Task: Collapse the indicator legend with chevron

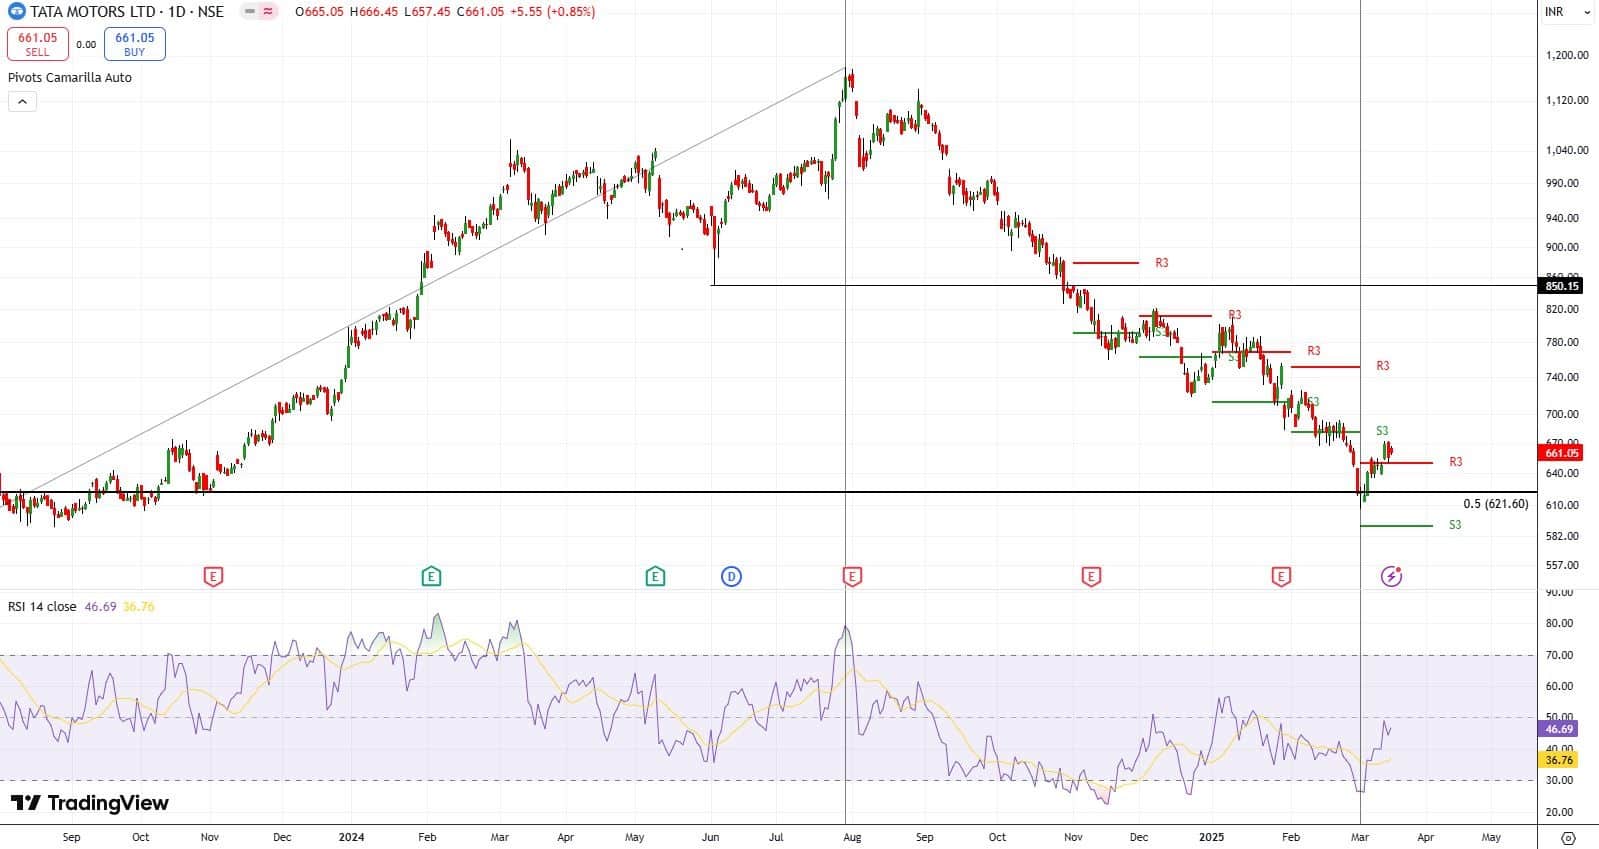Action: point(22,101)
